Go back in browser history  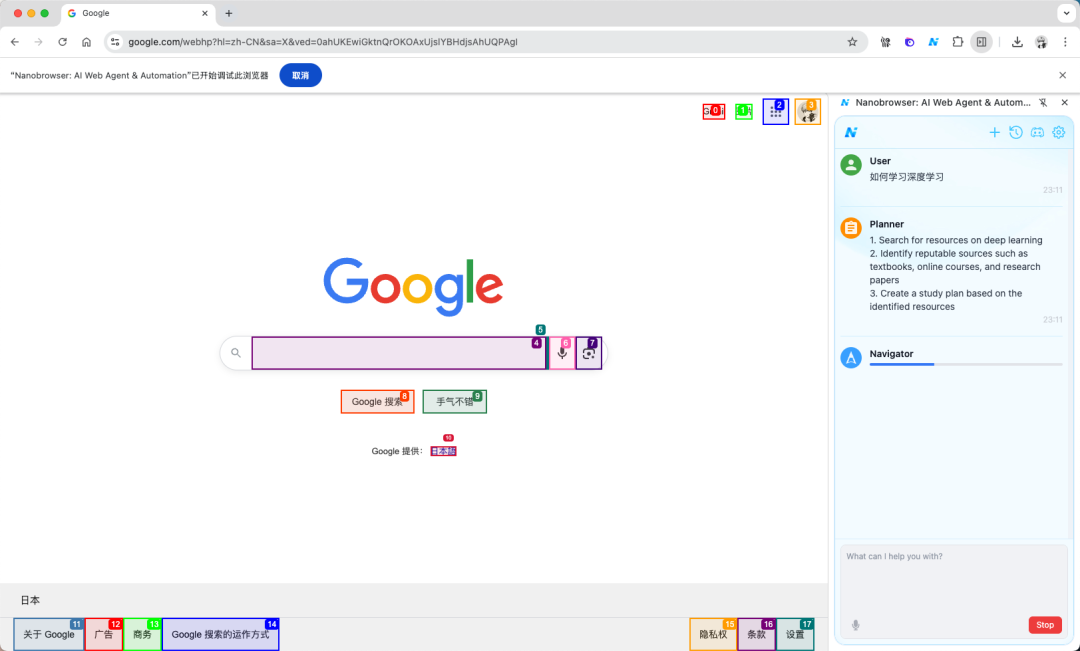click(14, 42)
